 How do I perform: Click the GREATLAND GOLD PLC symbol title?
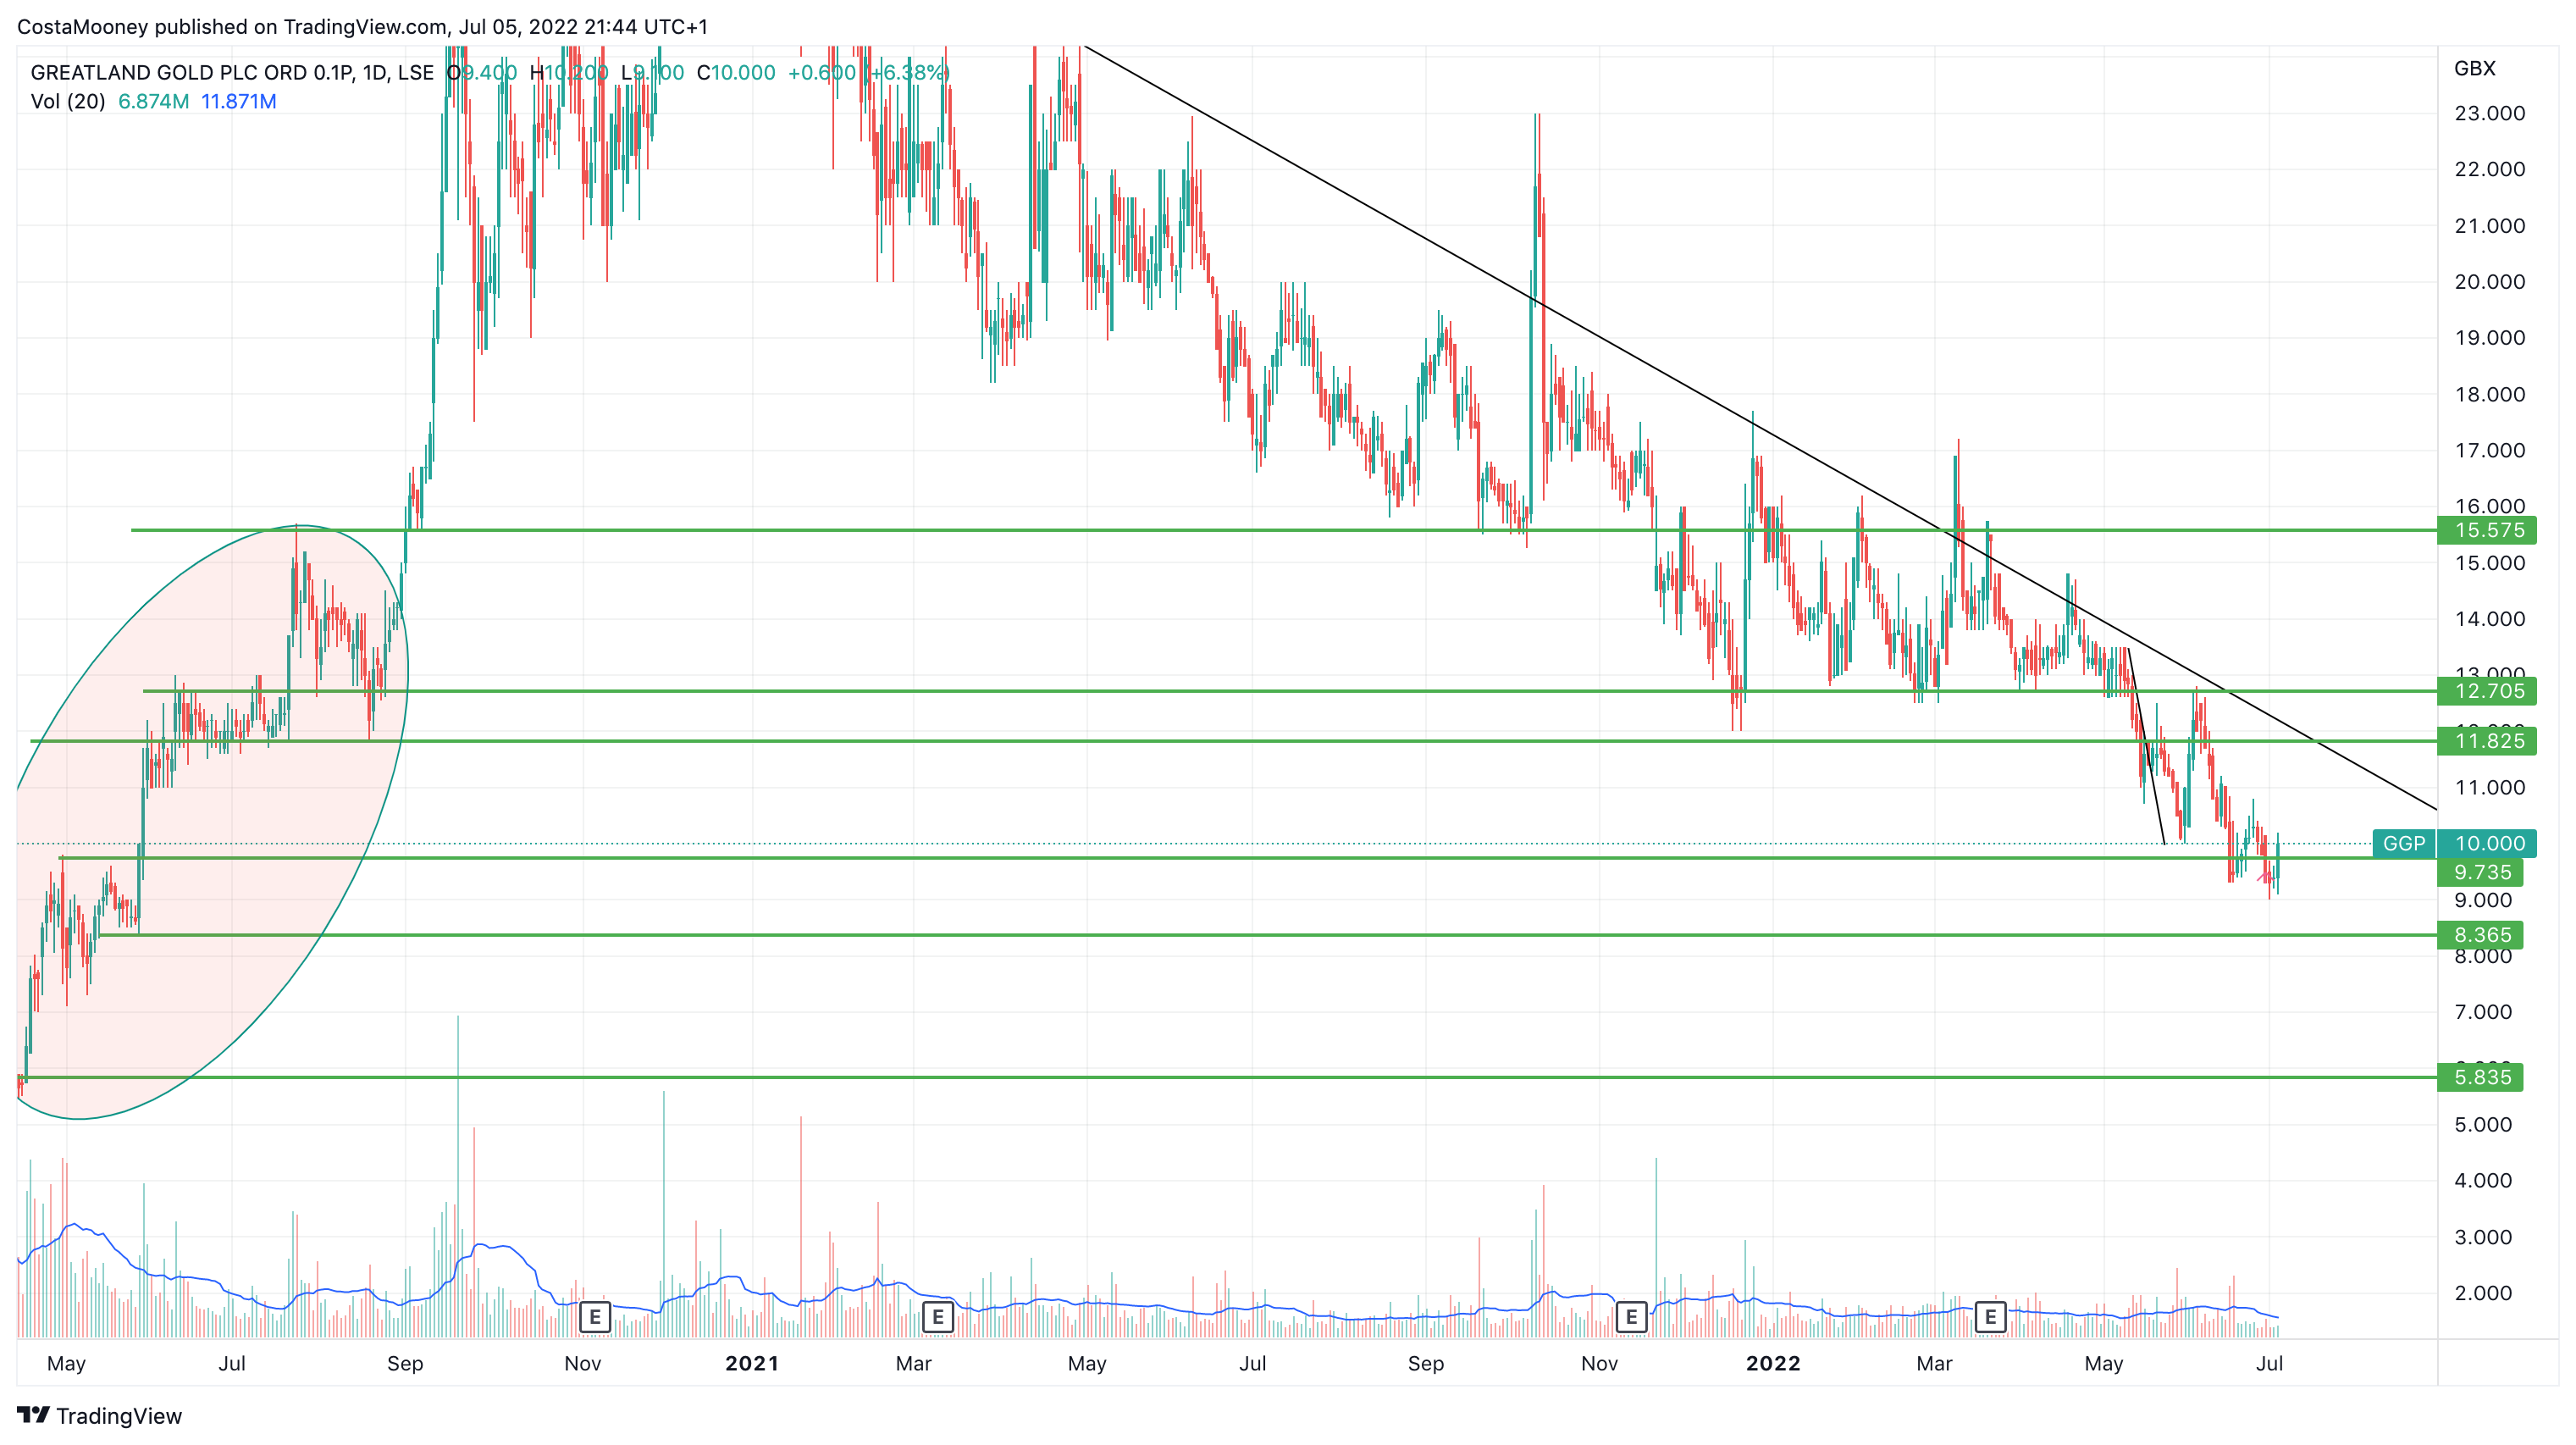click(231, 72)
